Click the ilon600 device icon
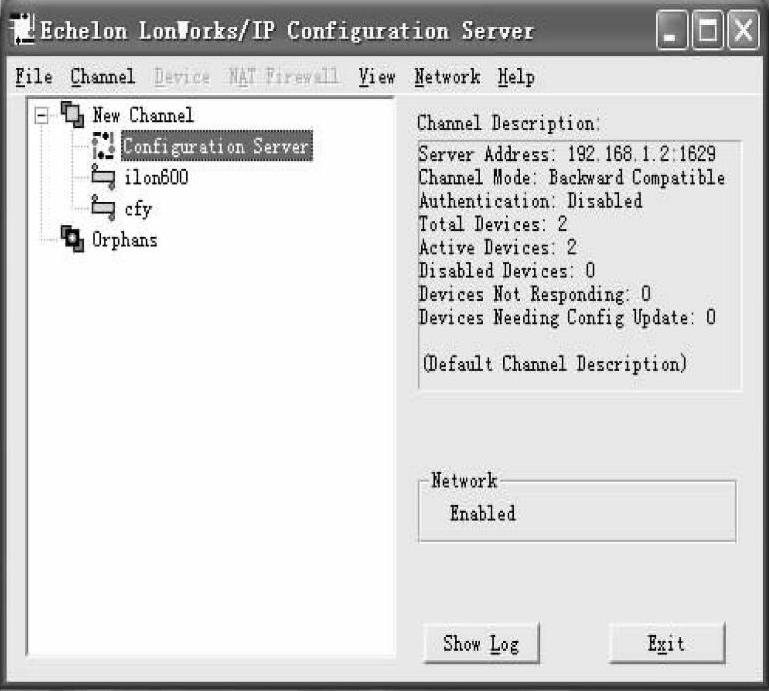 pyautogui.click(x=103, y=177)
